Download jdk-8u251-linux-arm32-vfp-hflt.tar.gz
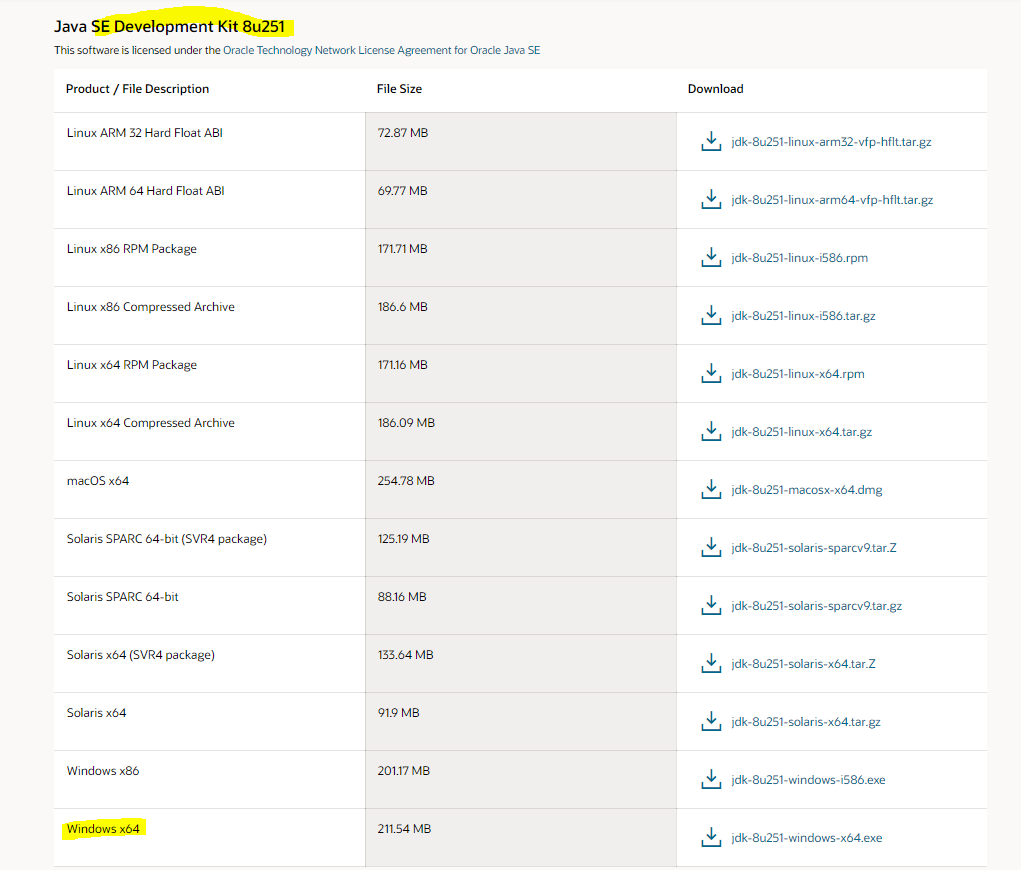1021x870 pixels. tap(832, 142)
